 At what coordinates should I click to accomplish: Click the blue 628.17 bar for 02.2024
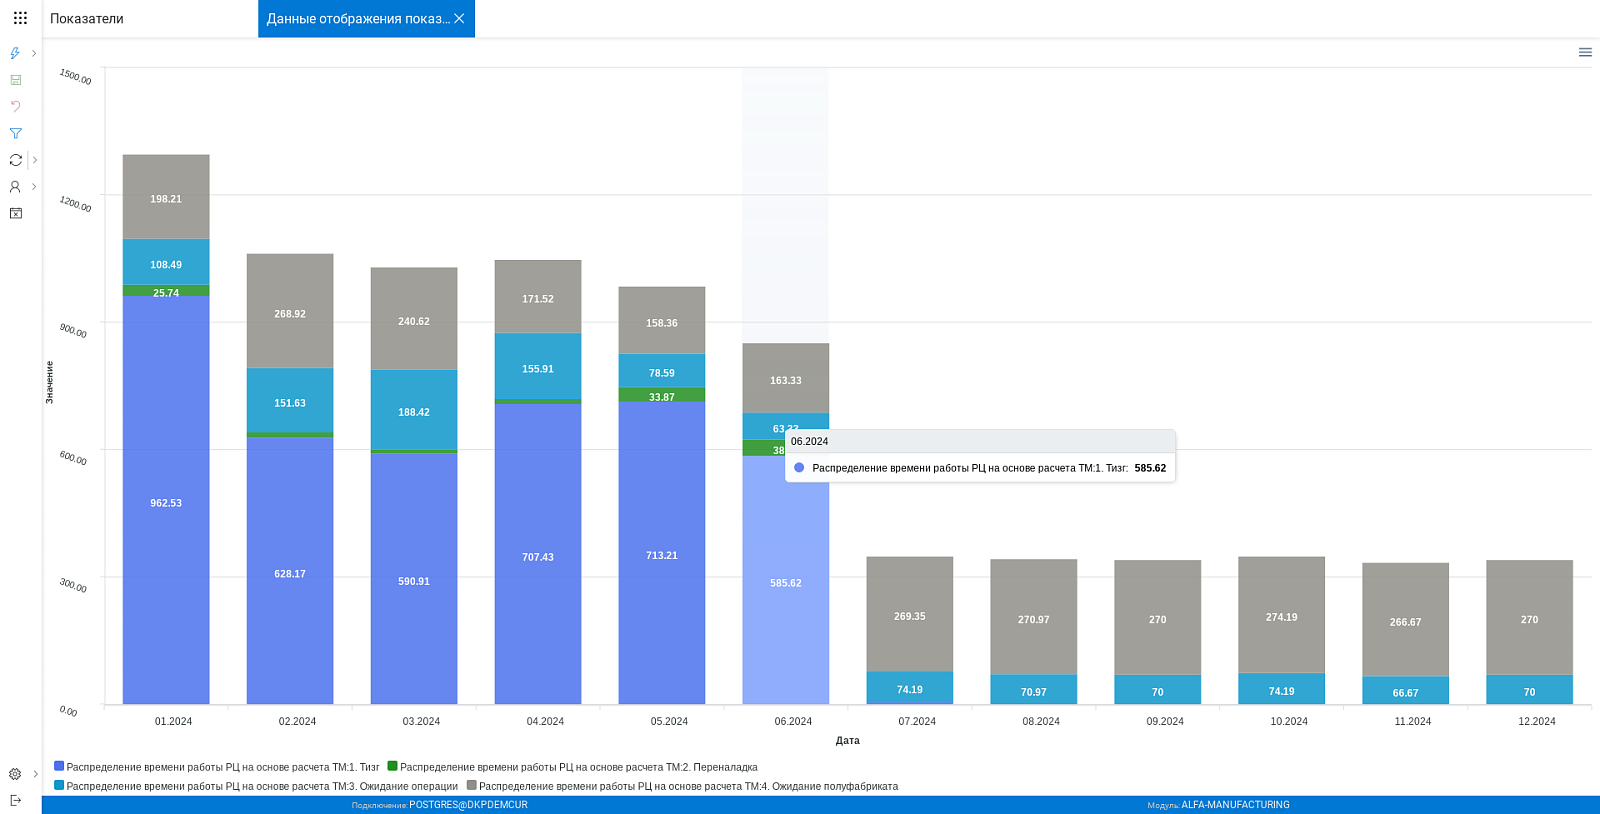point(290,571)
